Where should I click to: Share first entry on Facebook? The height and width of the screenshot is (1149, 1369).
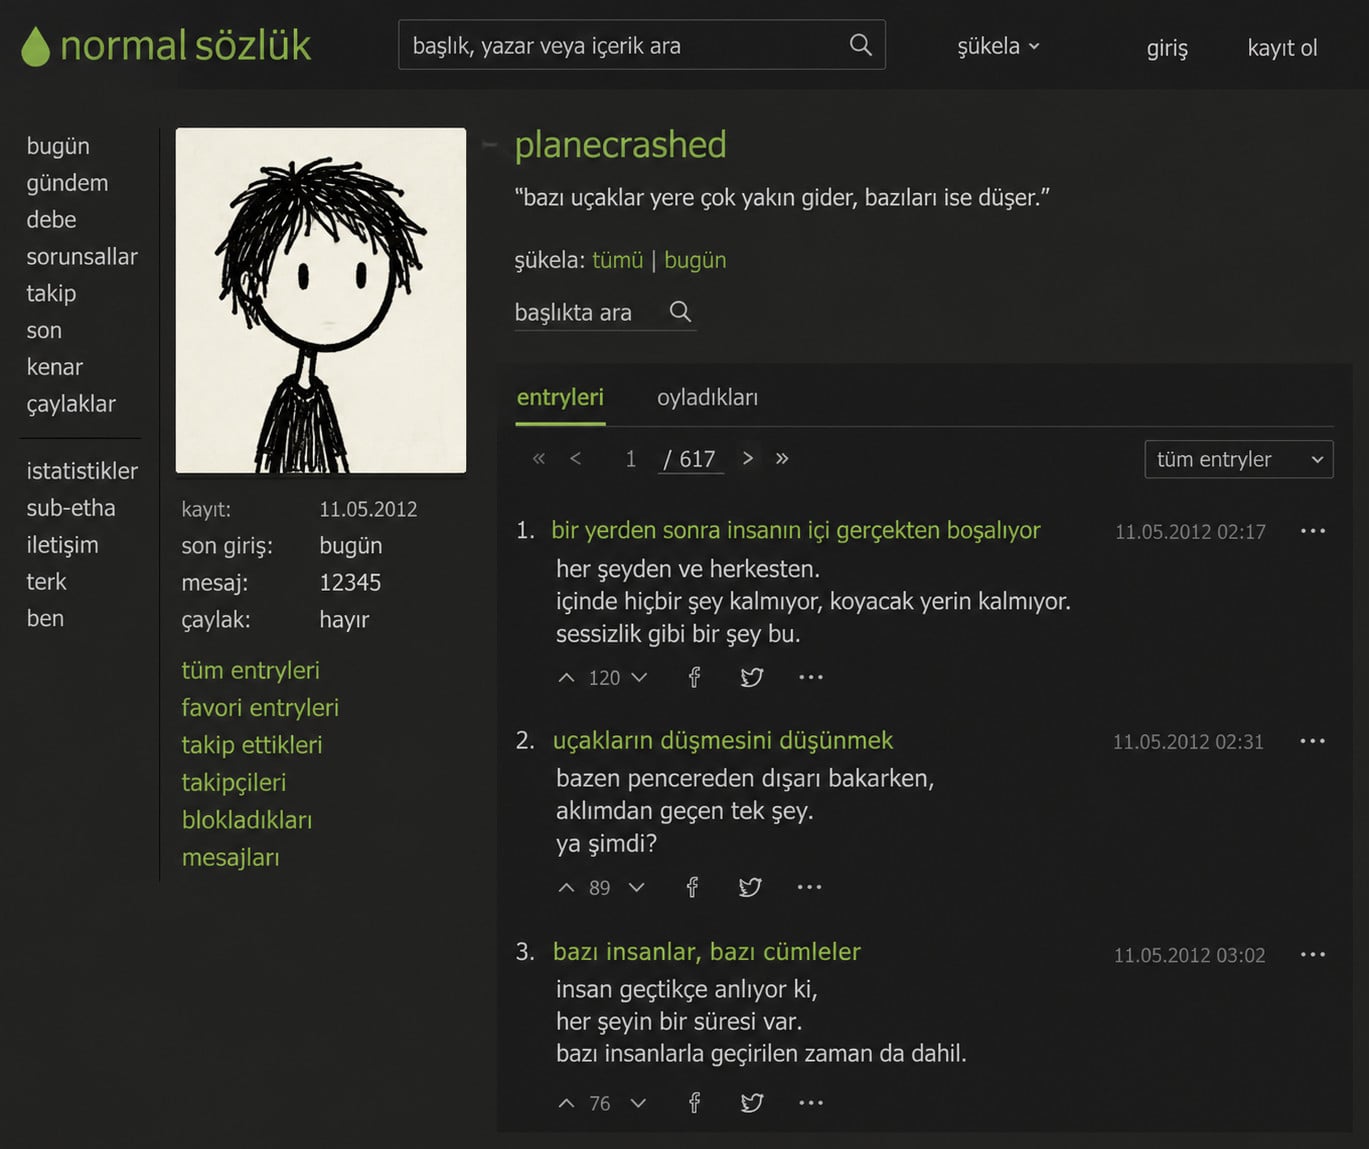(694, 677)
